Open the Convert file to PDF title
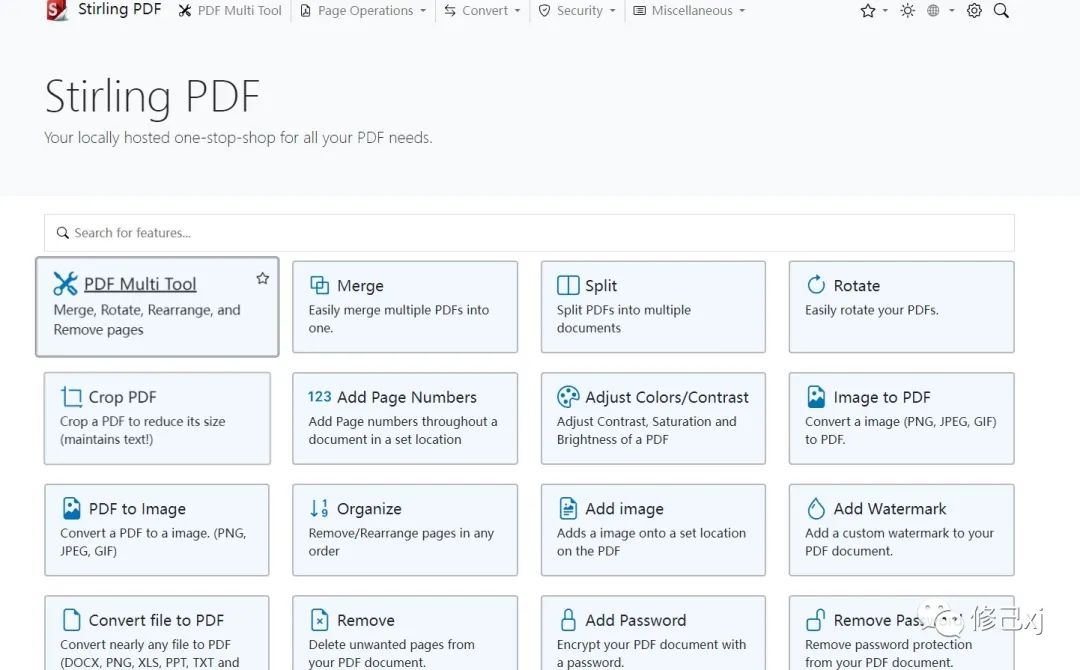This screenshot has height=670, width=1080. pos(156,620)
